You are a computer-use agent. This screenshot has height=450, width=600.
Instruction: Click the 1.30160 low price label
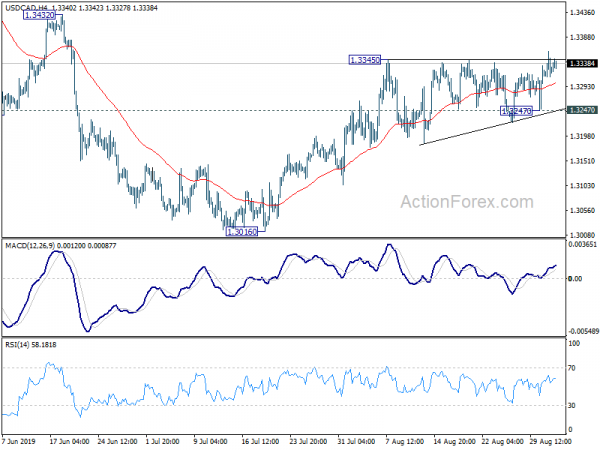point(242,232)
